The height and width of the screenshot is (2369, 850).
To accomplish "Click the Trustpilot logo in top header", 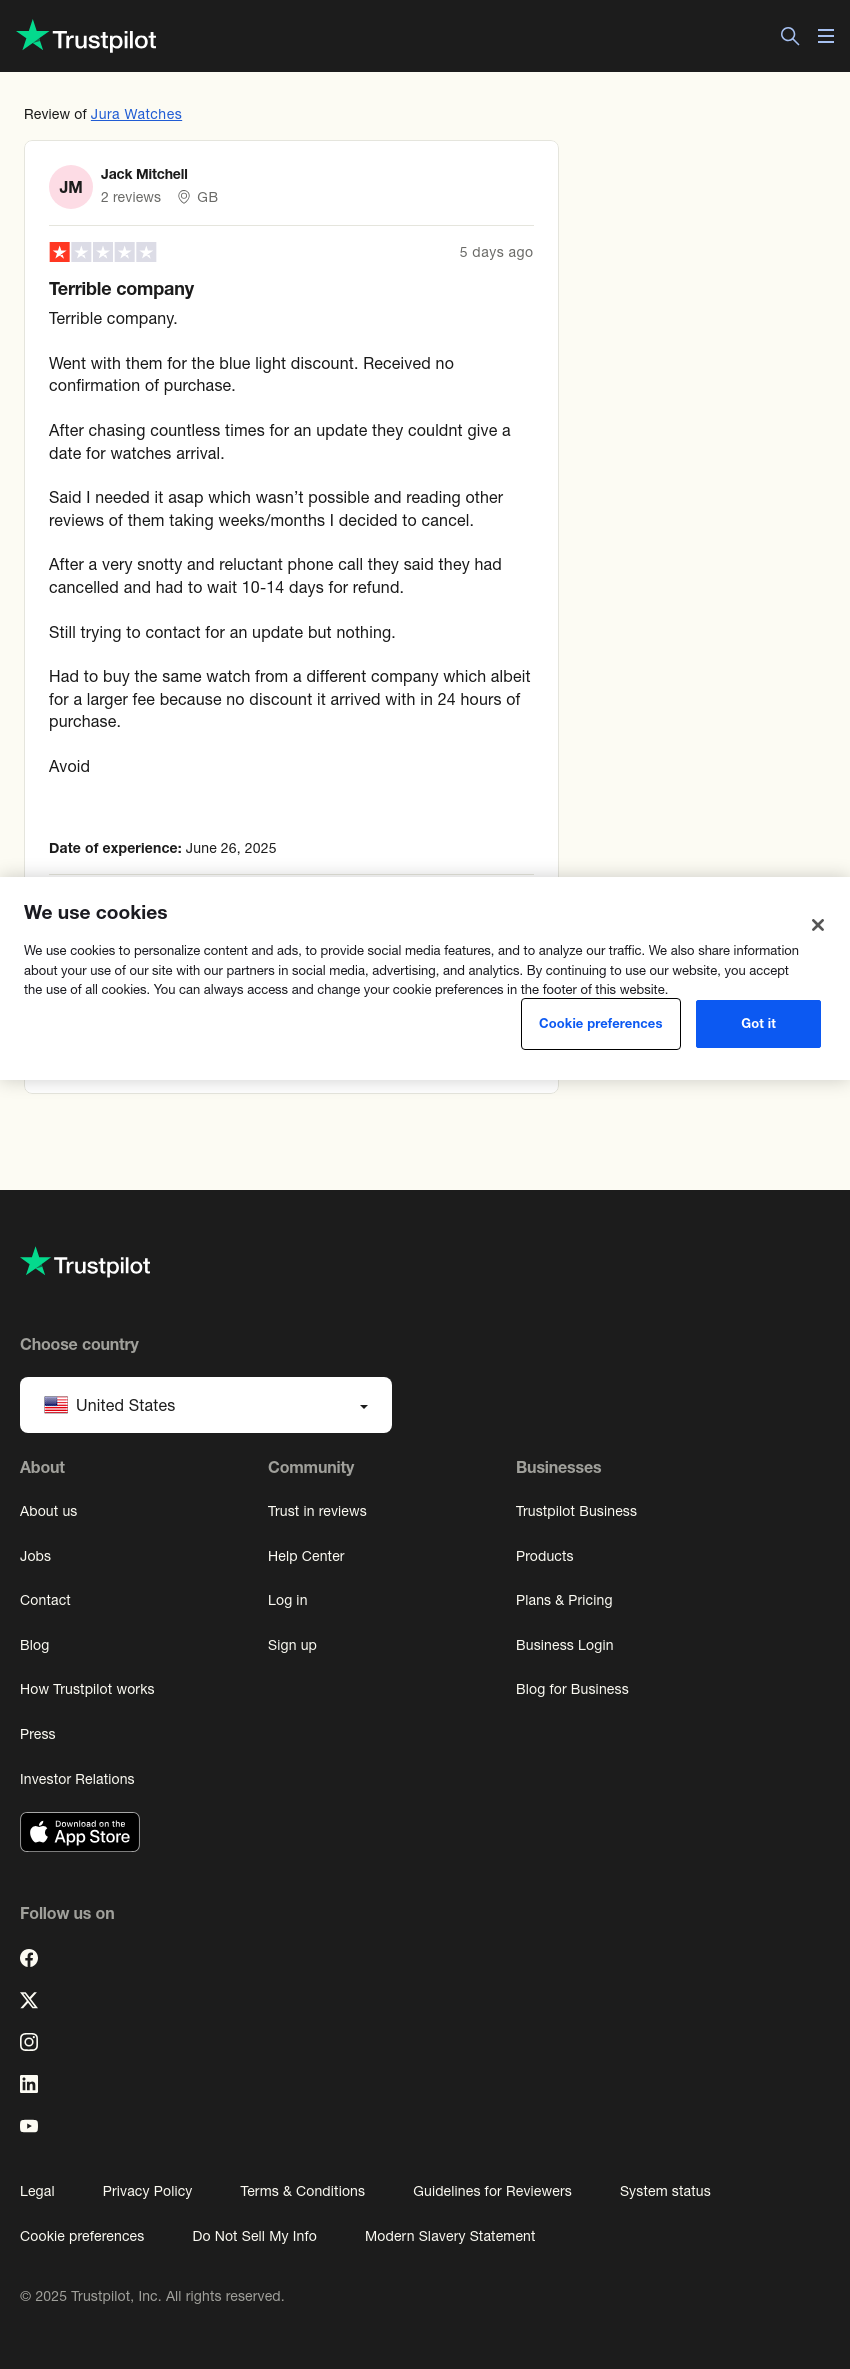I will point(87,37).
